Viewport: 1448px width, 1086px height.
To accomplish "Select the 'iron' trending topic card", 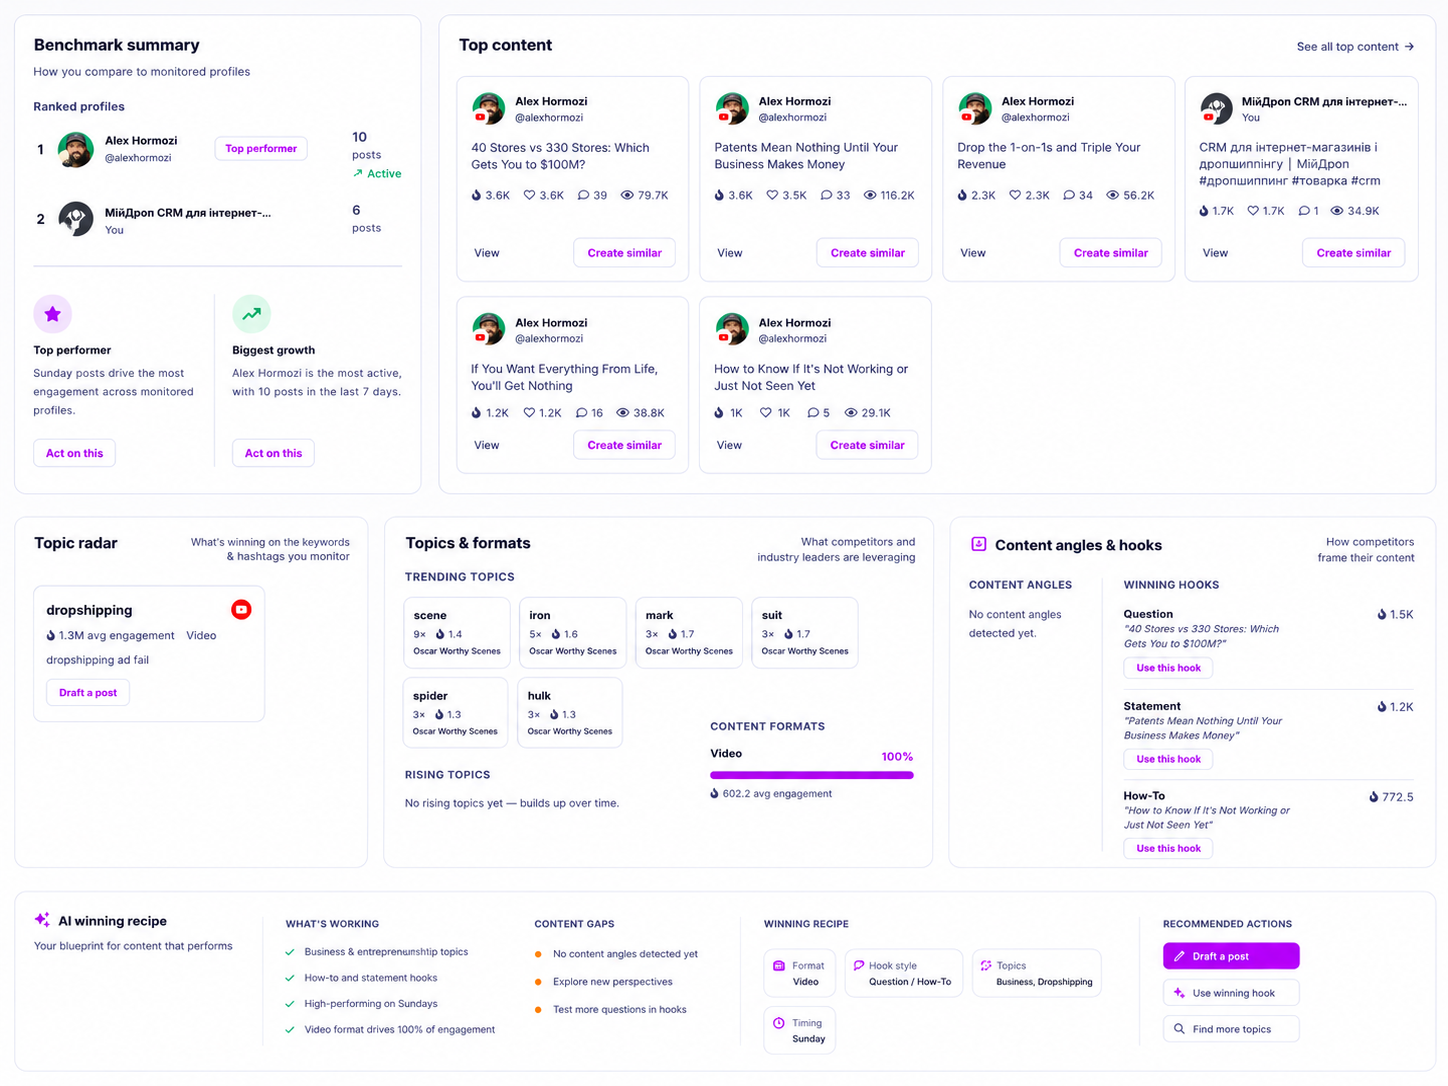I will tap(573, 633).
